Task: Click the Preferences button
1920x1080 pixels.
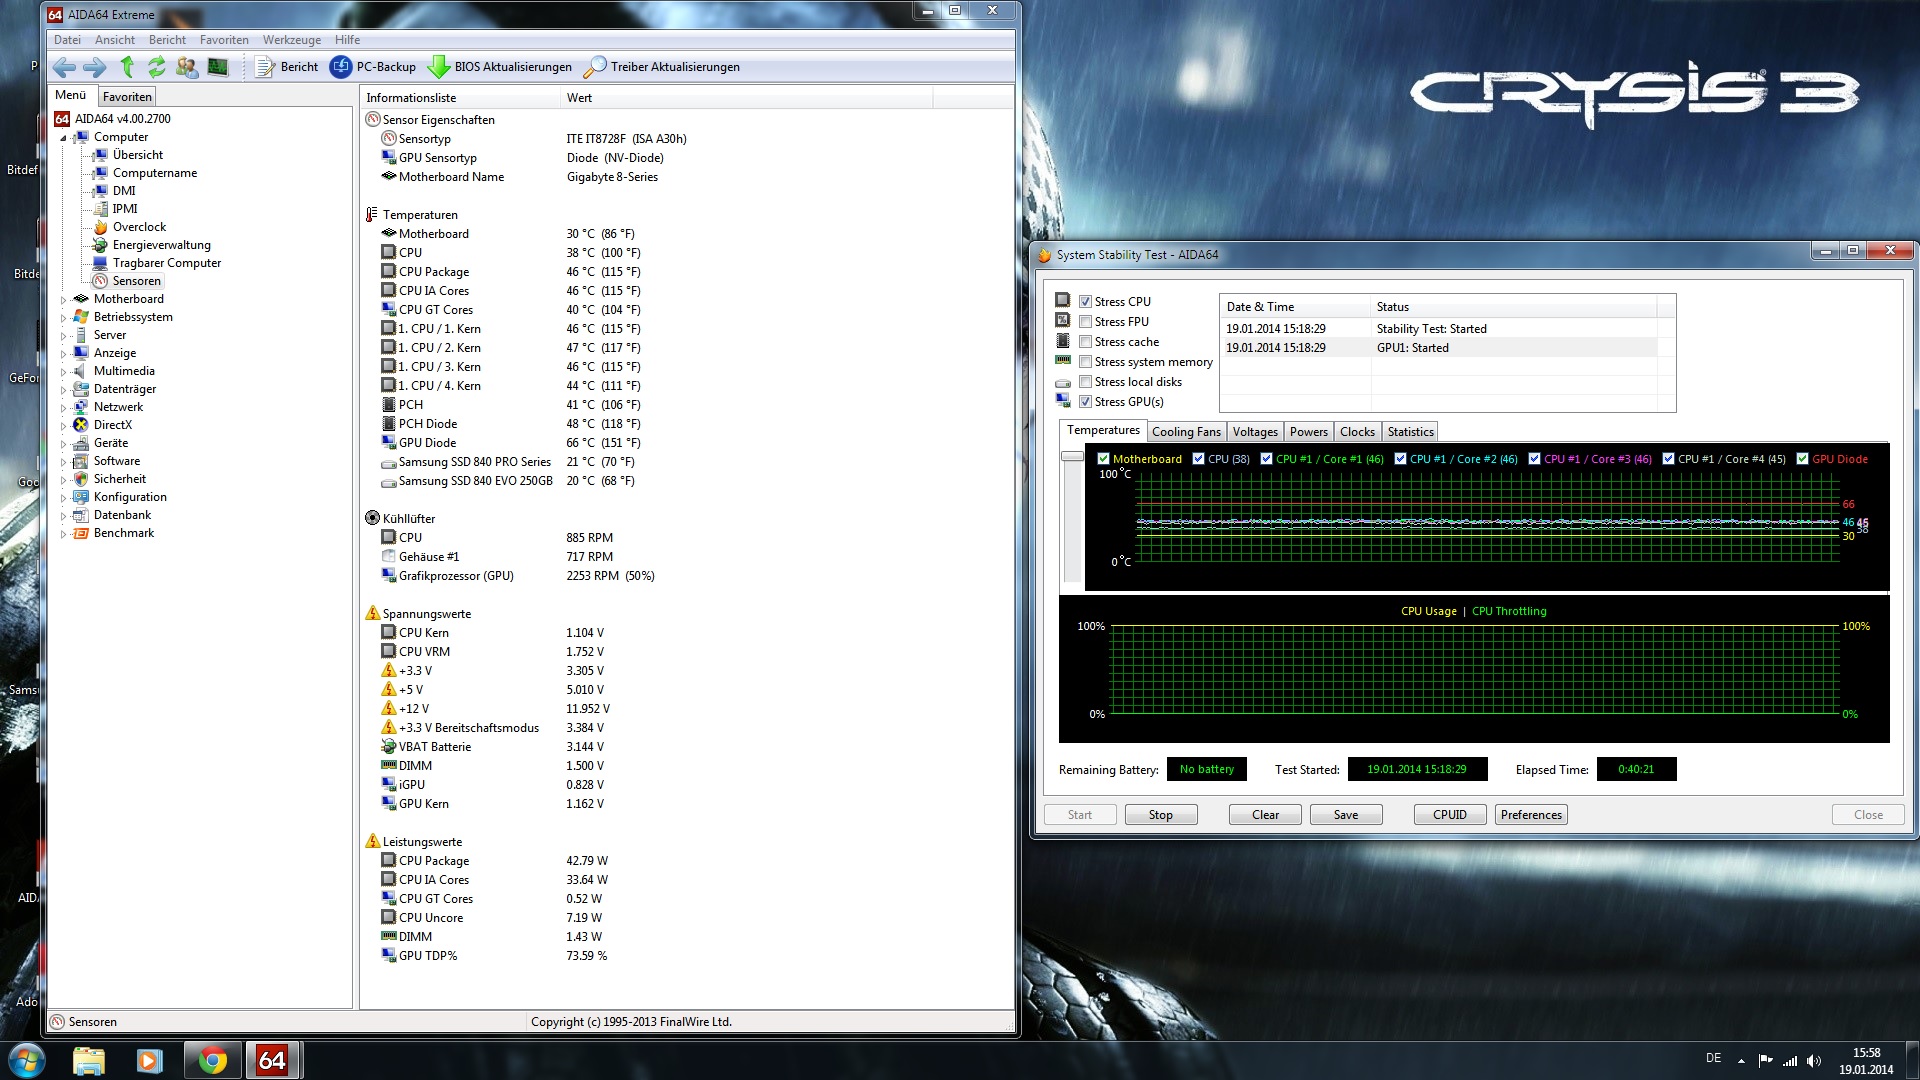Action: [1530, 815]
